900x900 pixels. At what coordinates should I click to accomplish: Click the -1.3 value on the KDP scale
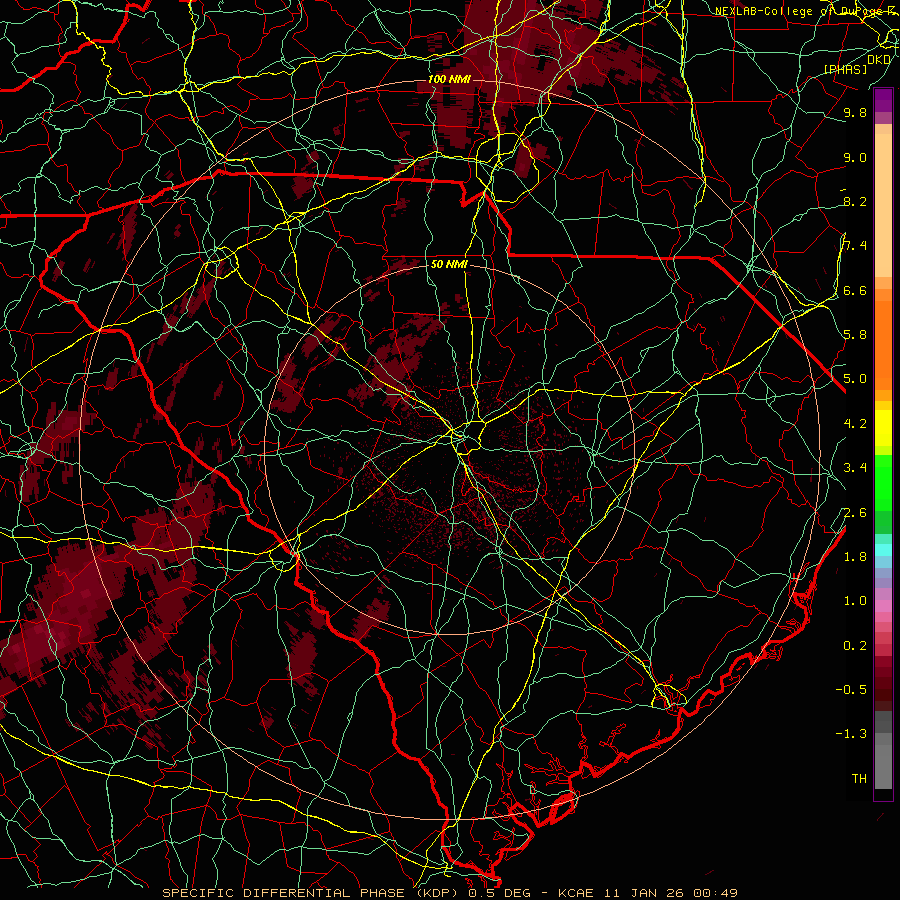(x=851, y=734)
